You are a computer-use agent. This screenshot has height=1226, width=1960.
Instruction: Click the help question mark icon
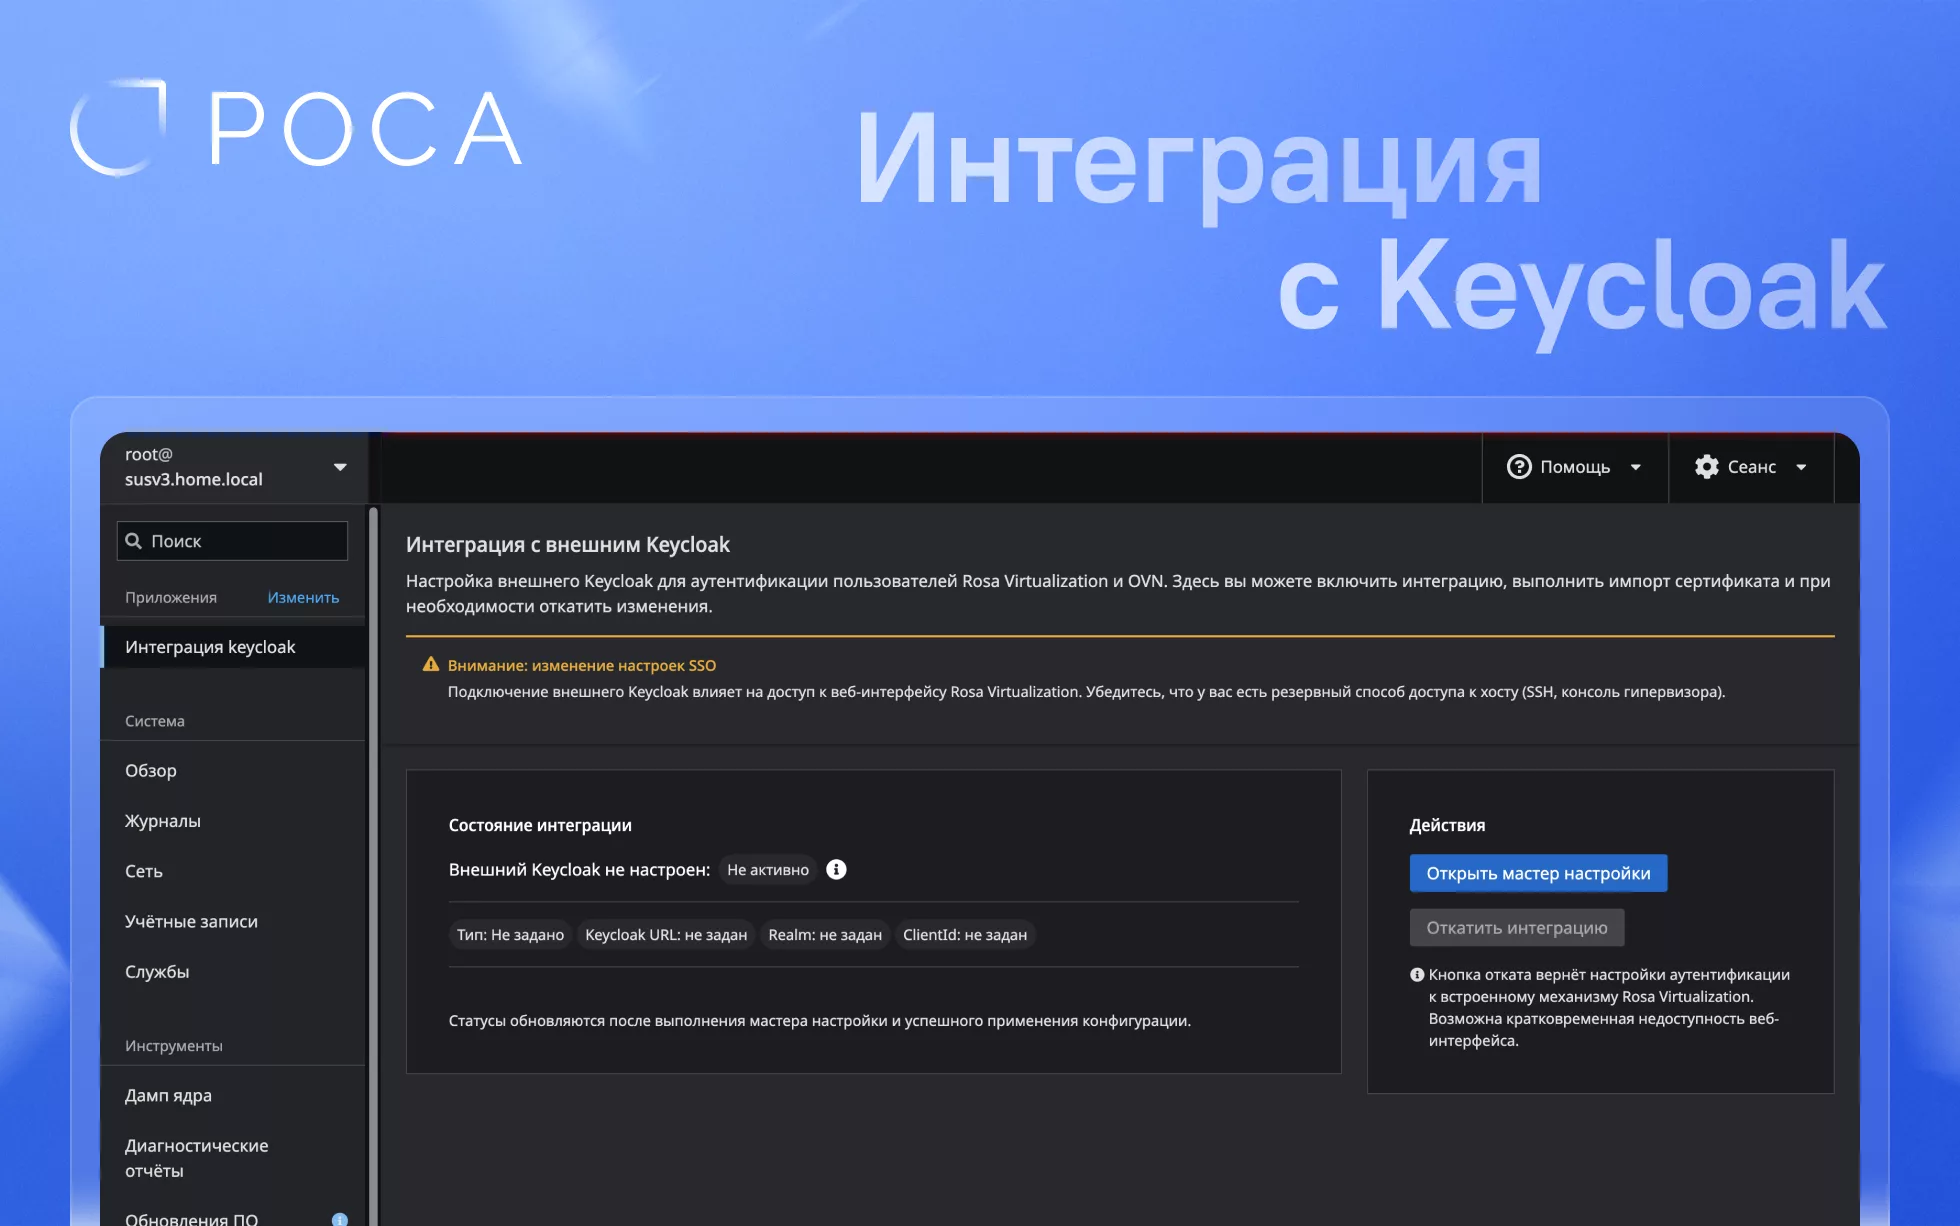point(1518,467)
